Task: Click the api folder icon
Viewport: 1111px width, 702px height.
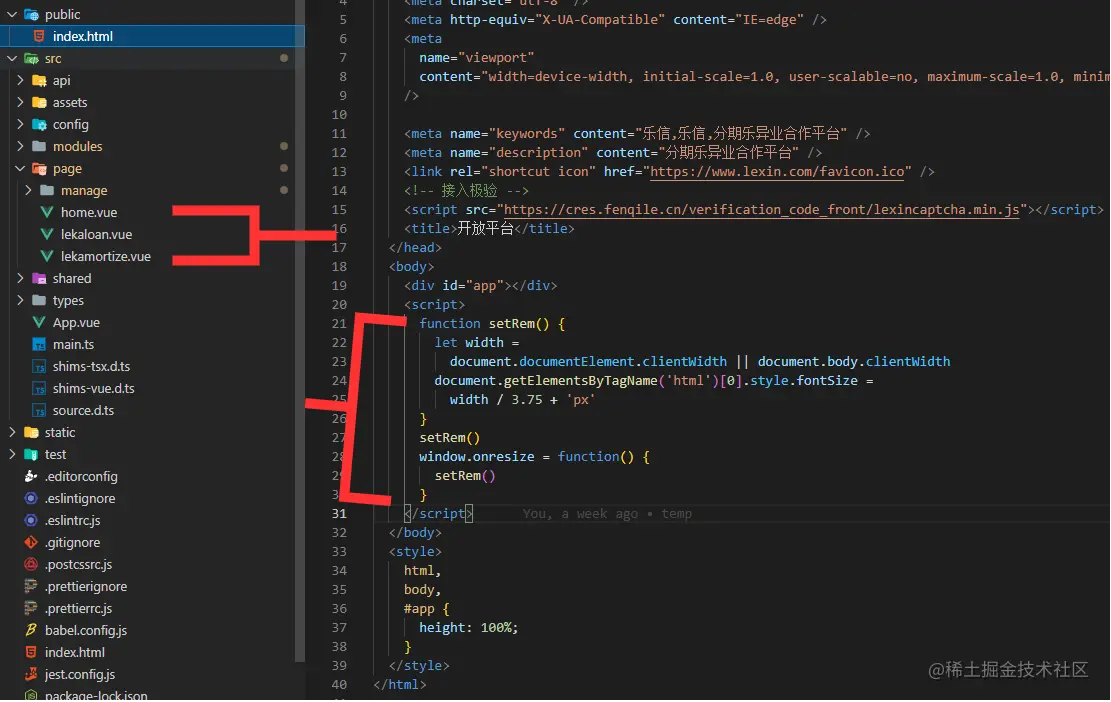Action: [40, 80]
